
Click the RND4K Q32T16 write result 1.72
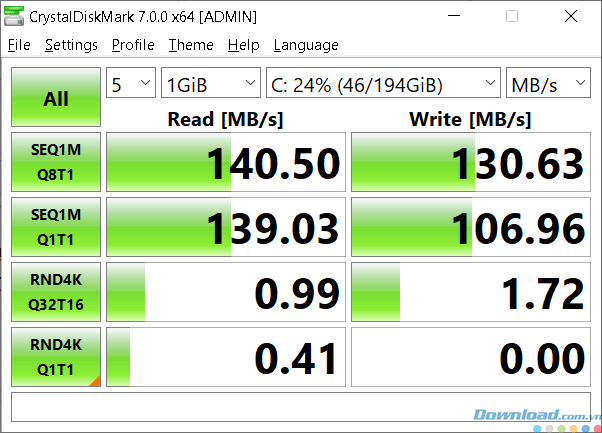471,292
